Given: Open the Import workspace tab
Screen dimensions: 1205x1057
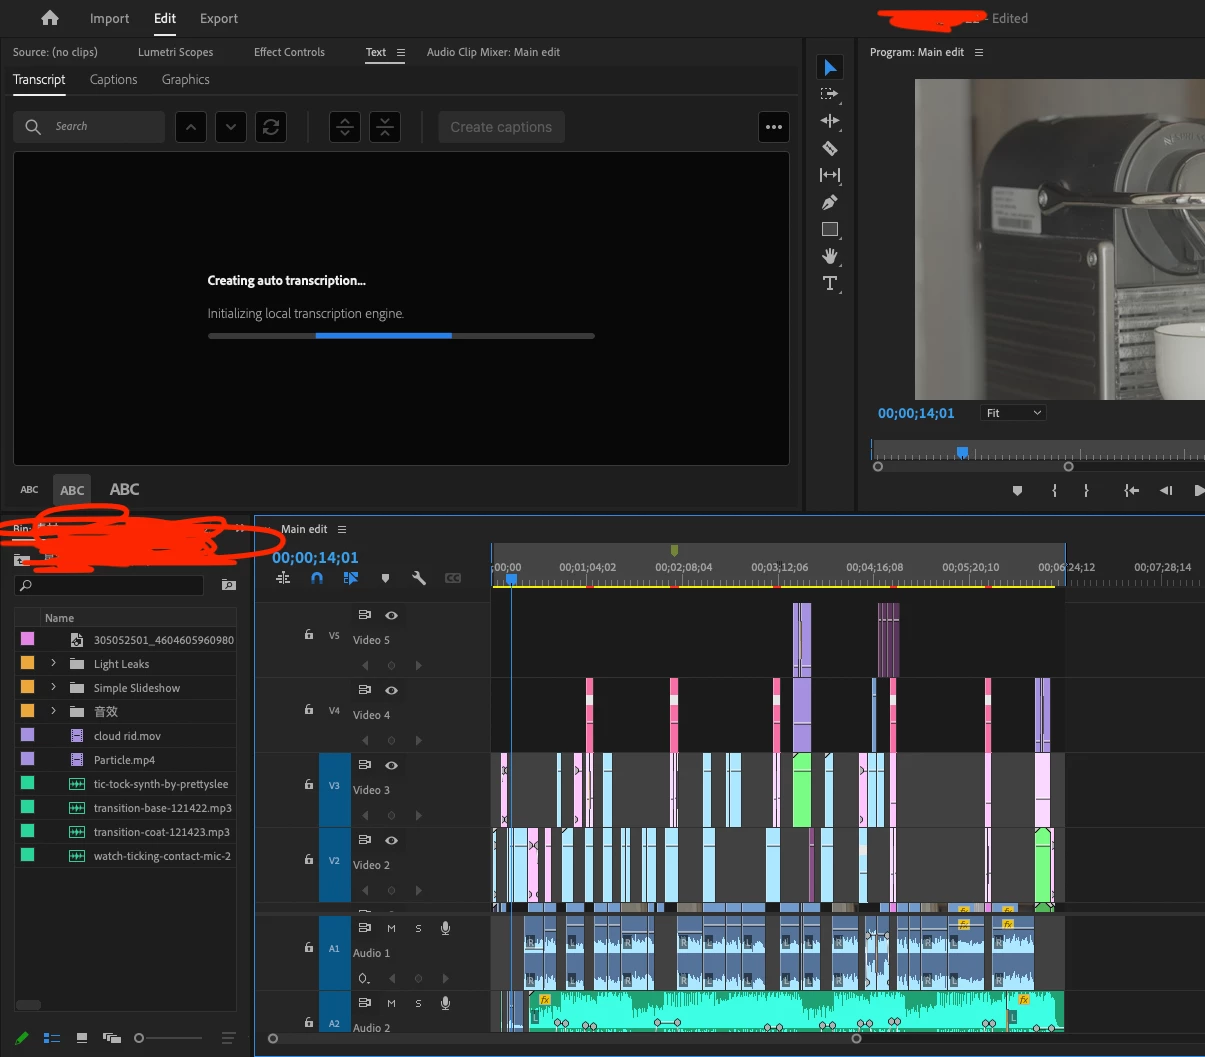Looking at the screenshot, I should pos(109,18).
